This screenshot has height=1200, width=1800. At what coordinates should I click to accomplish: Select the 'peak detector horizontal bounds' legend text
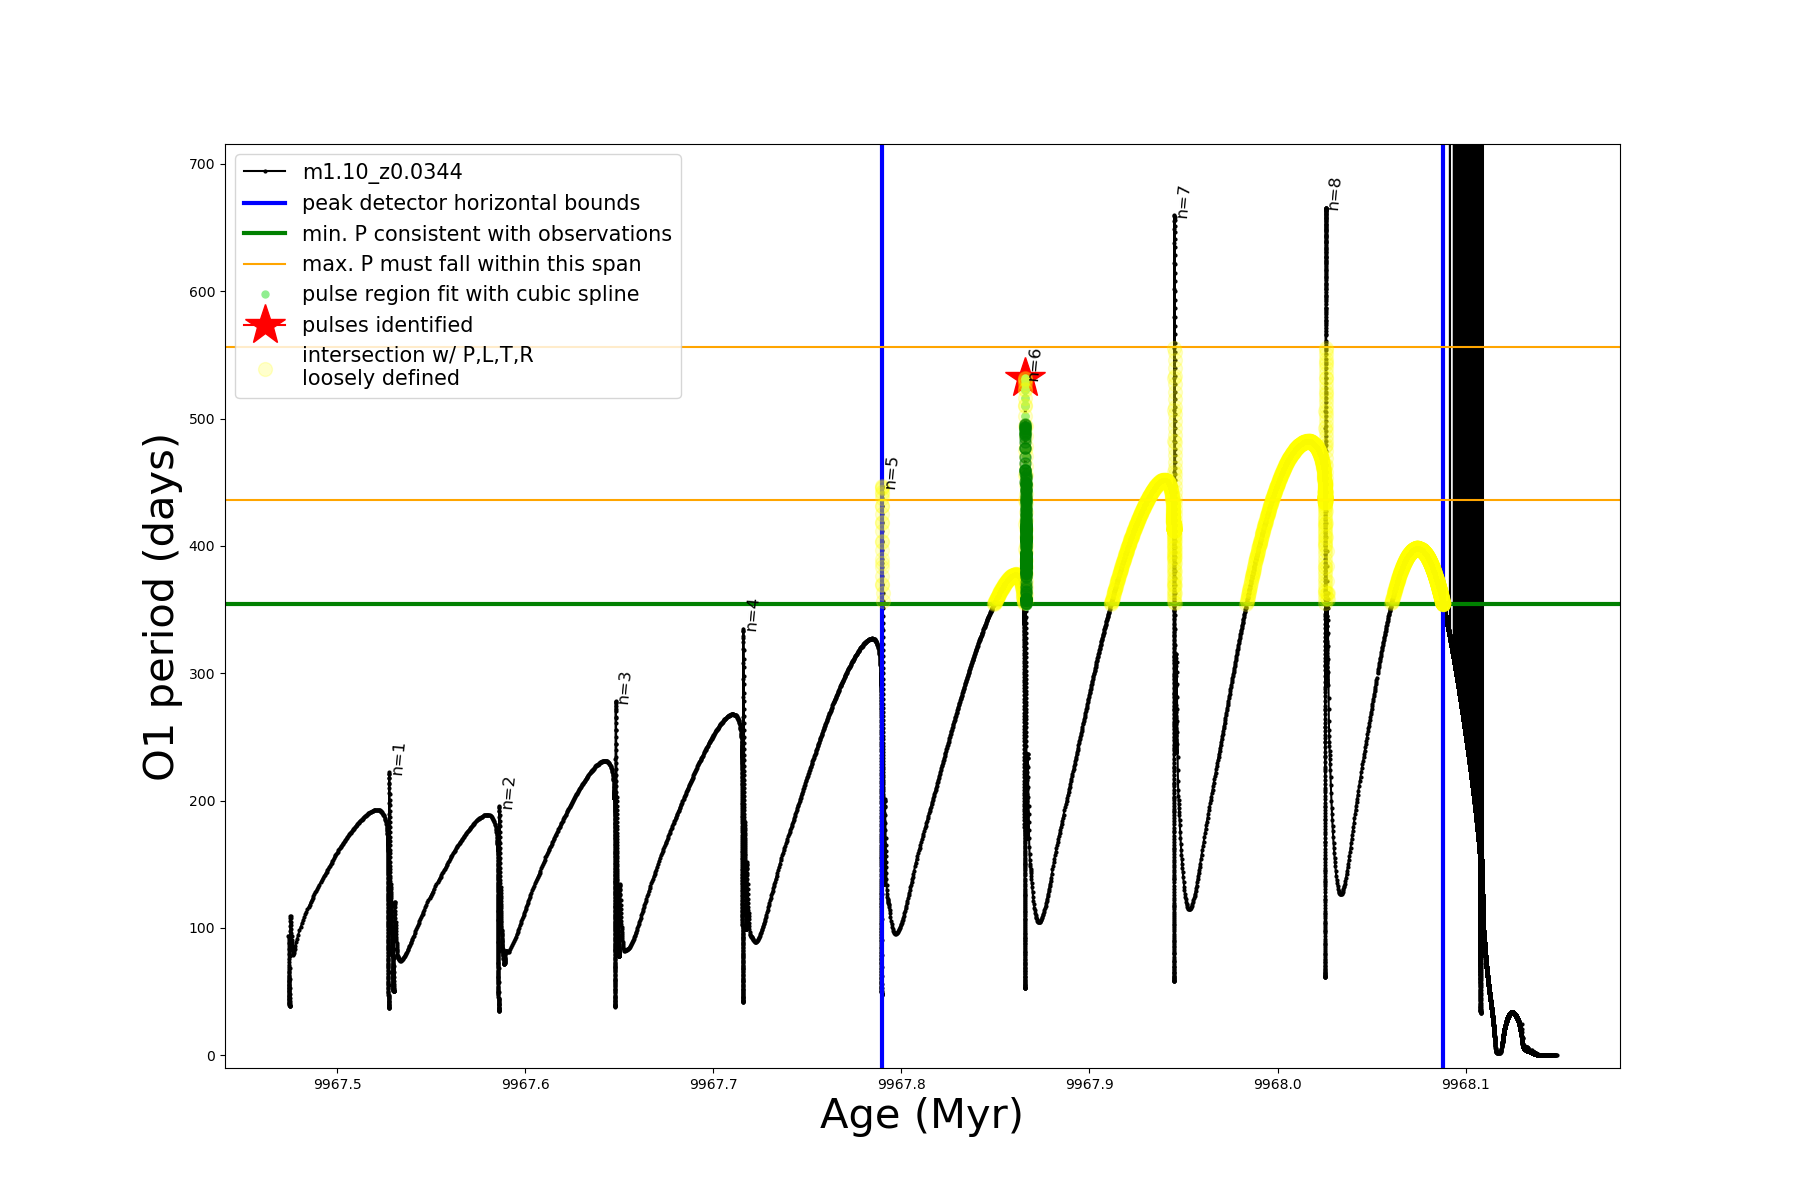point(470,203)
